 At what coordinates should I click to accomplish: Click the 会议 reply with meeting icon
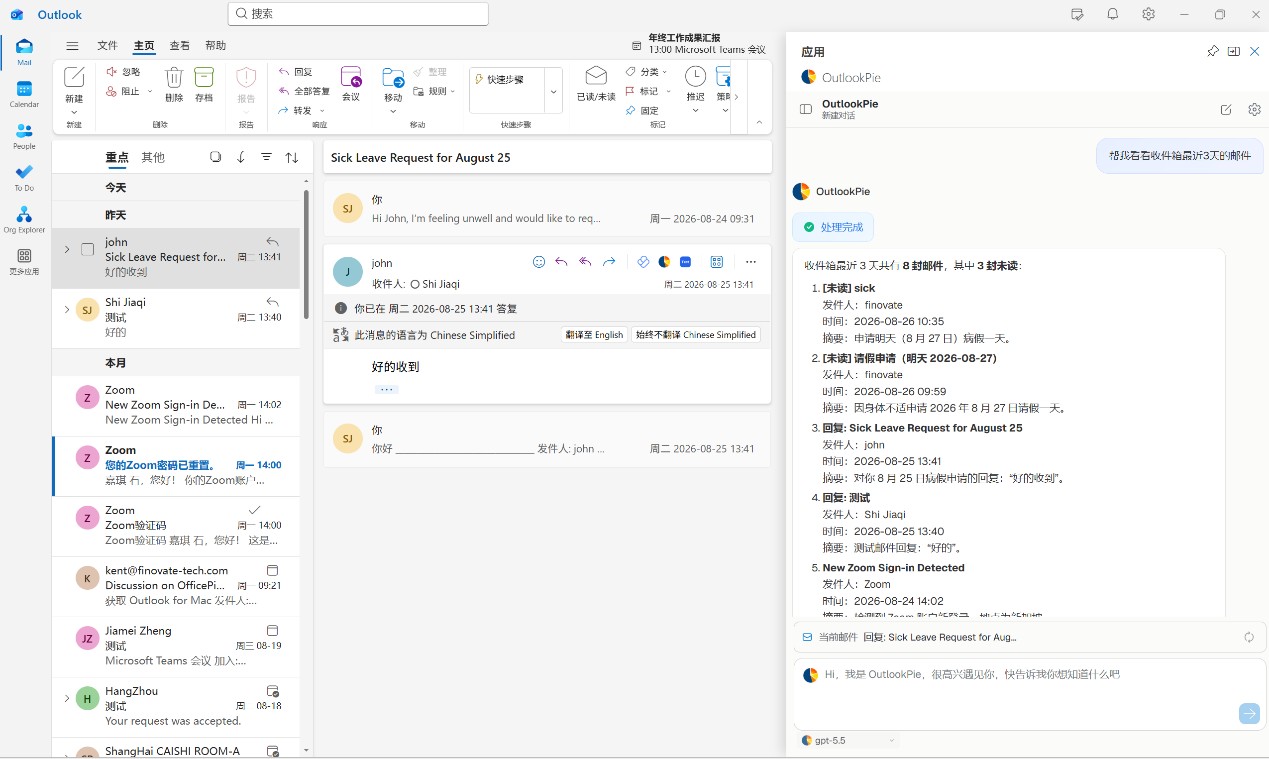[351, 77]
